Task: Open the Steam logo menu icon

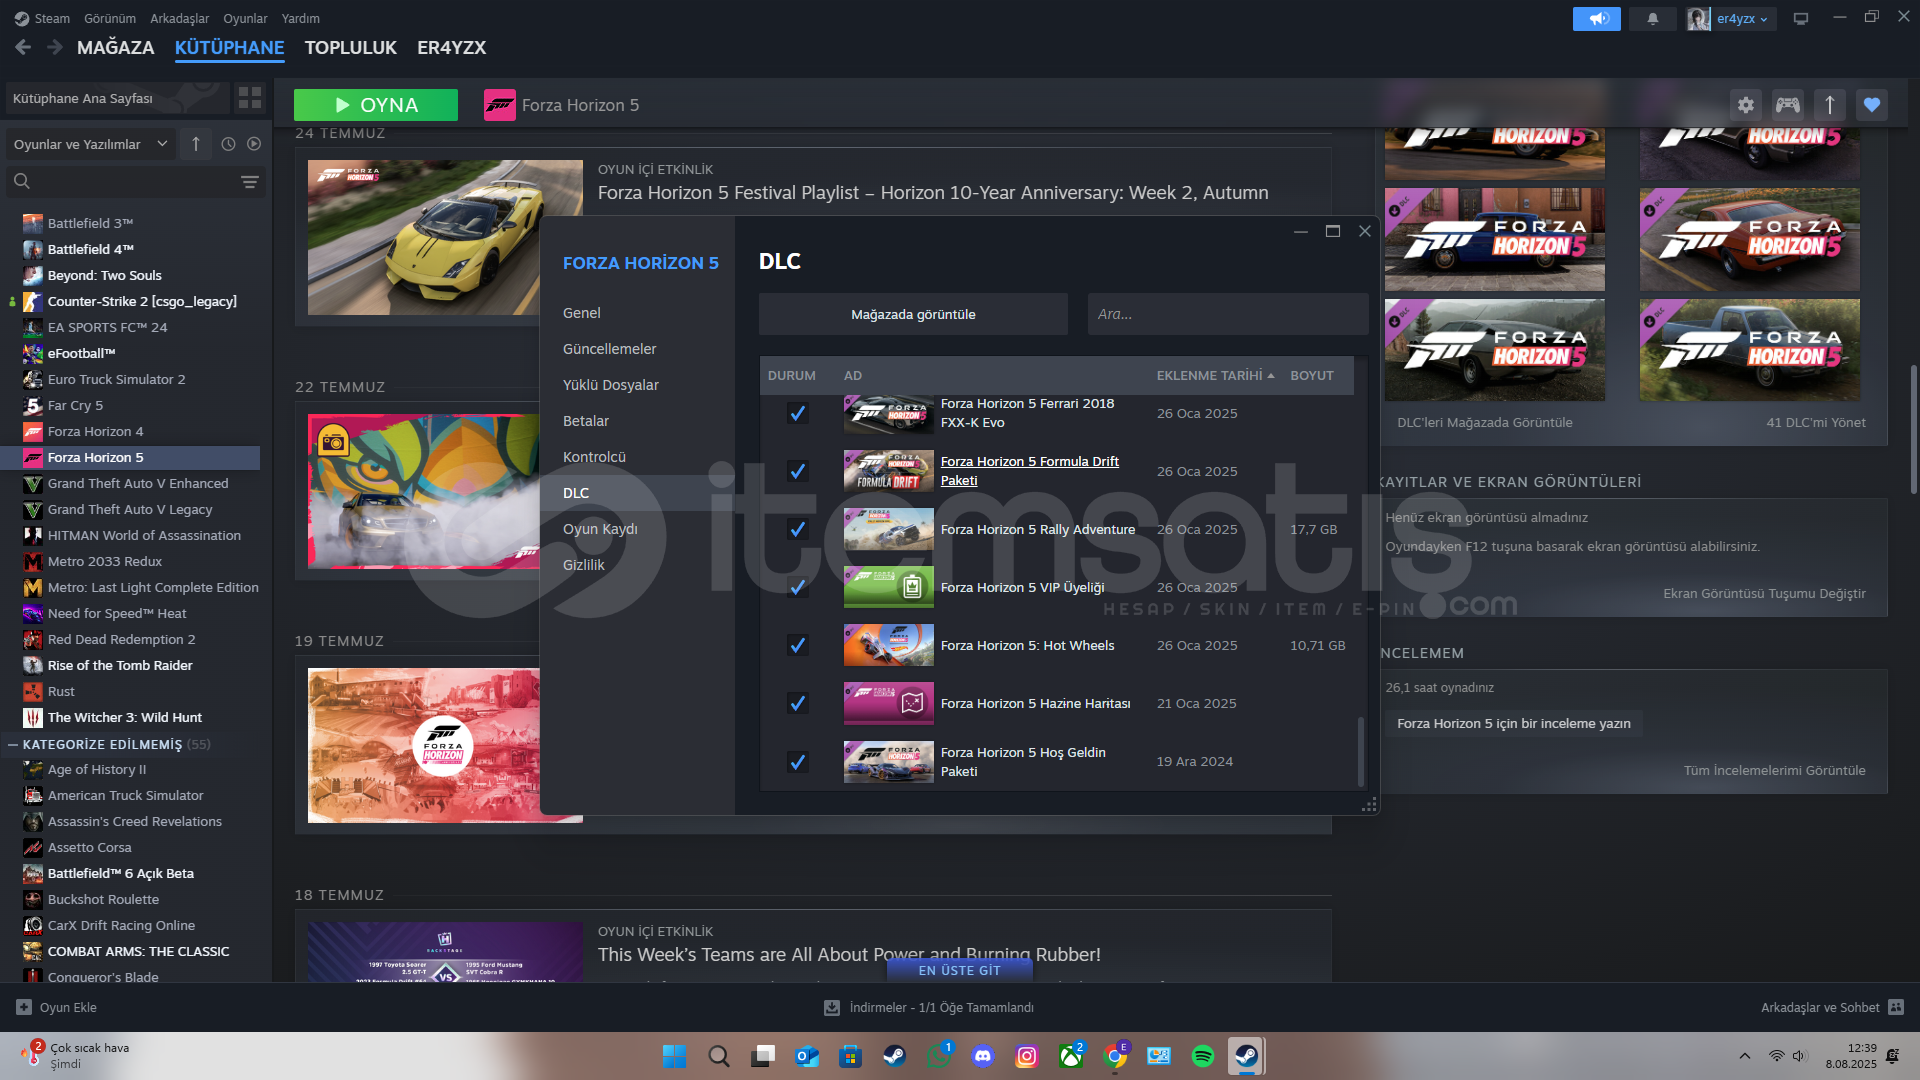Action: coord(21,18)
